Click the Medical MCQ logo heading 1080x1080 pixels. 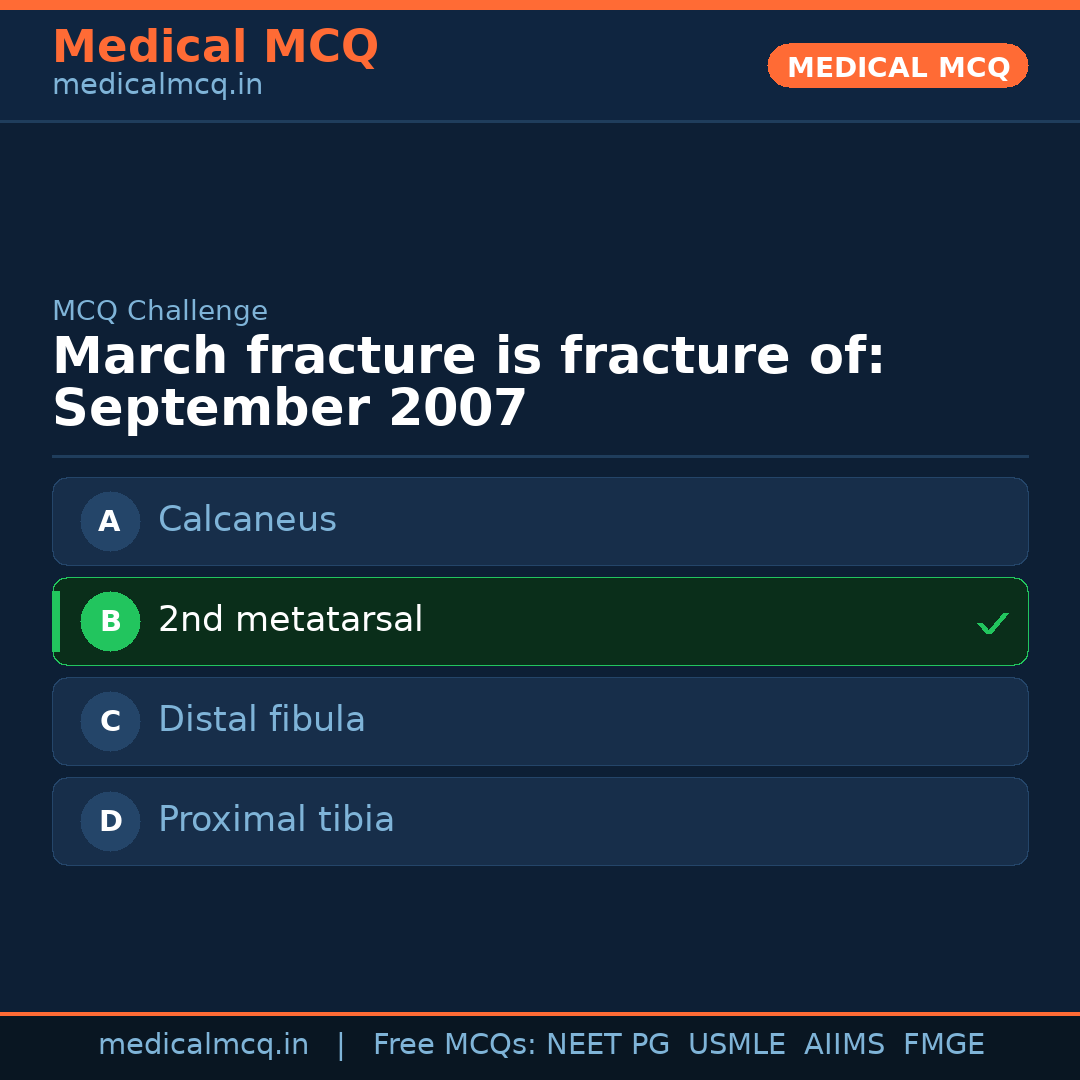click(x=215, y=46)
